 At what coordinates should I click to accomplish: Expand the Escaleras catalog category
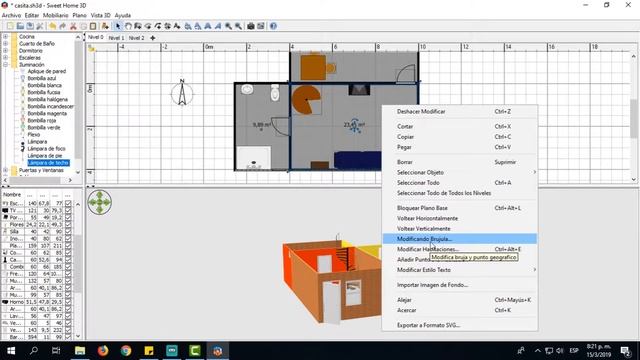coord(6,58)
